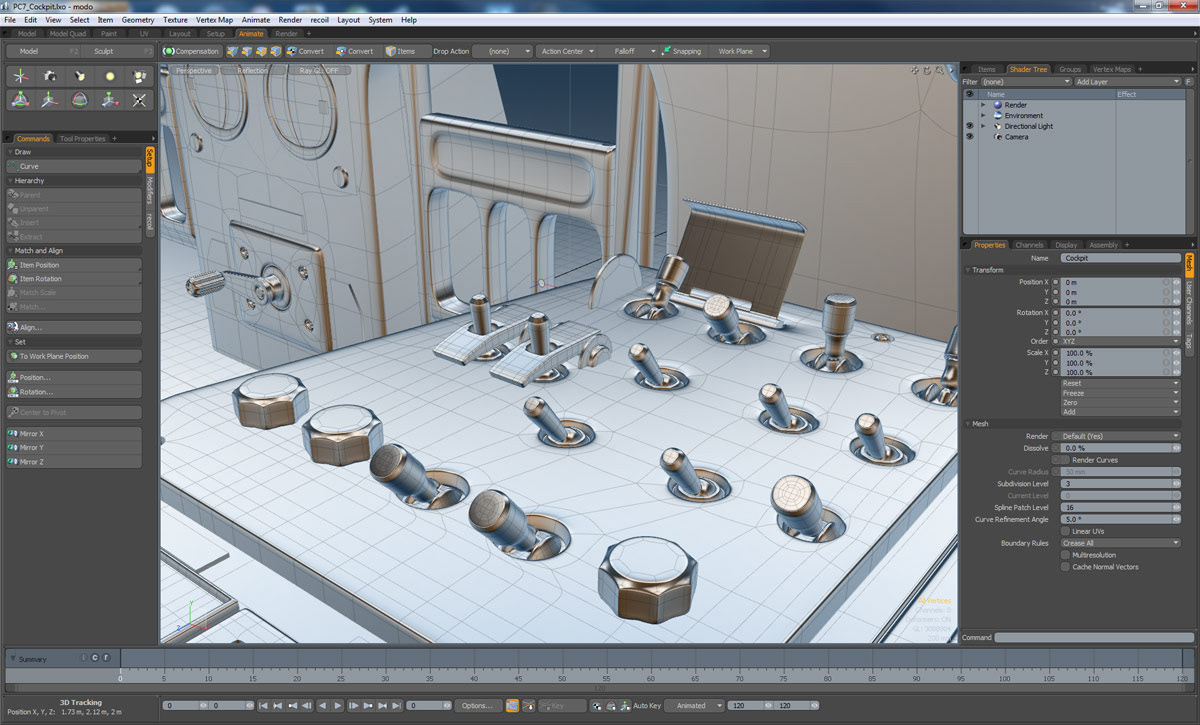The image size is (1200, 725).
Task: Toggle the Snapping button
Action: (x=681, y=51)
